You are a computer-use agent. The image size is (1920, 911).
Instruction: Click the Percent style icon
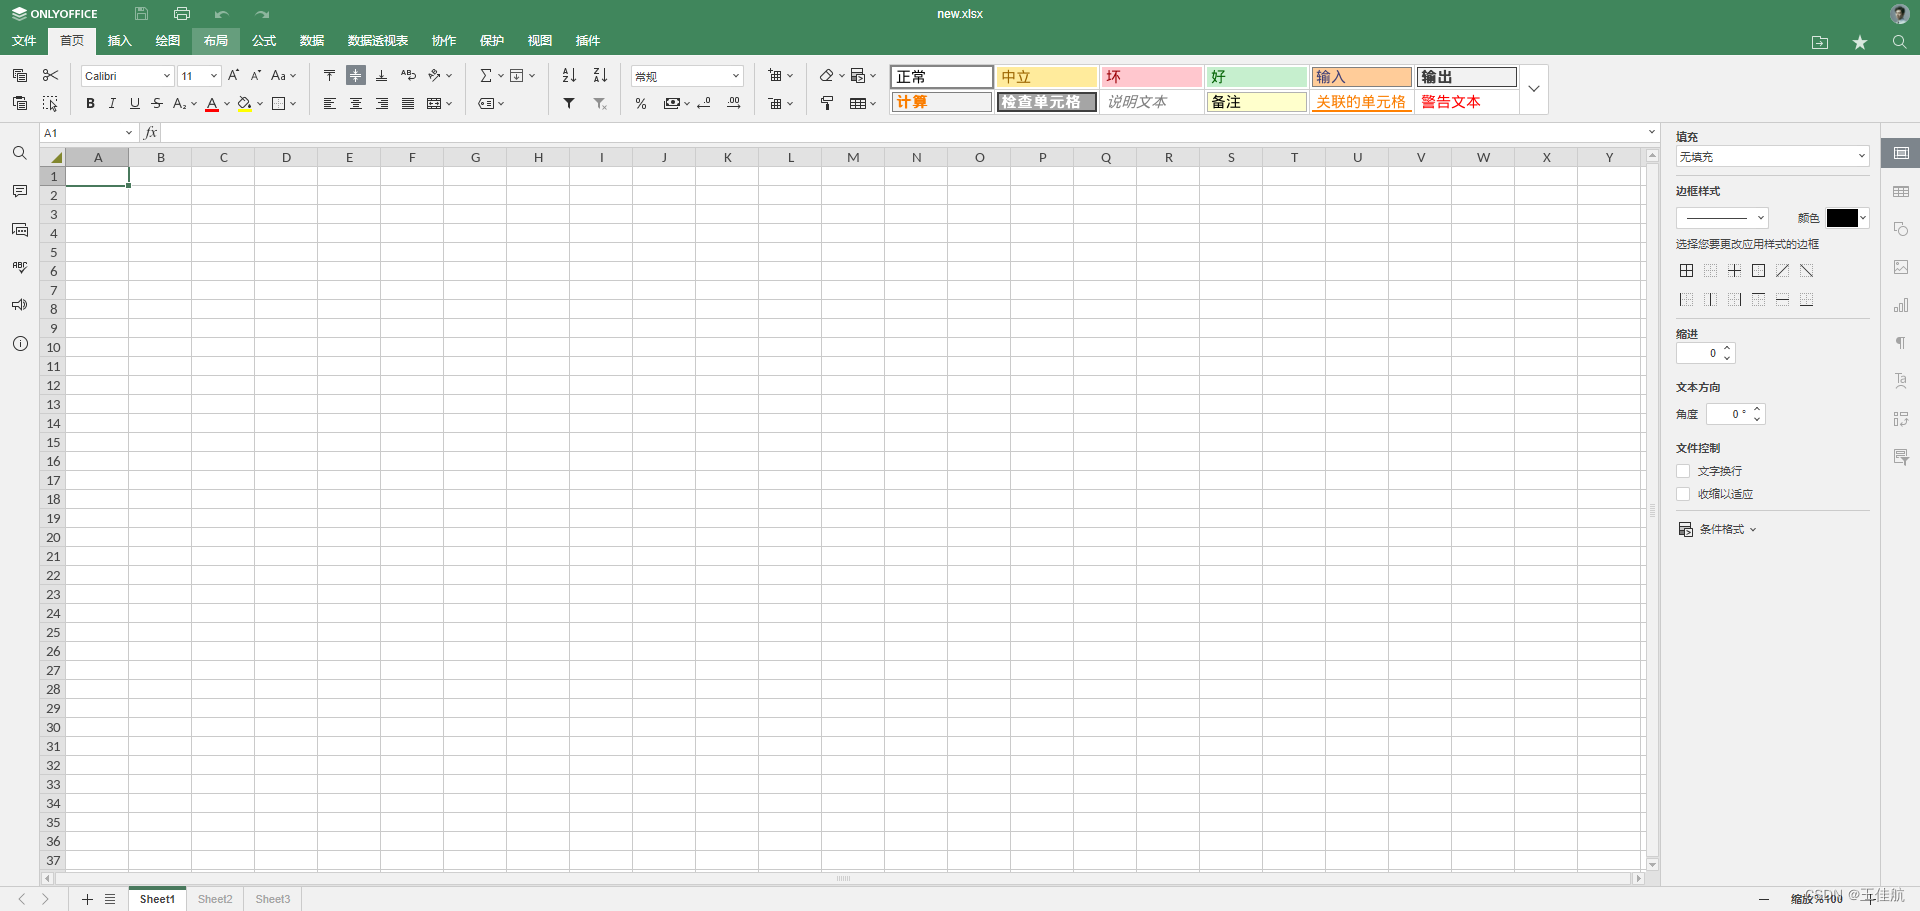[x=641, y=103]
